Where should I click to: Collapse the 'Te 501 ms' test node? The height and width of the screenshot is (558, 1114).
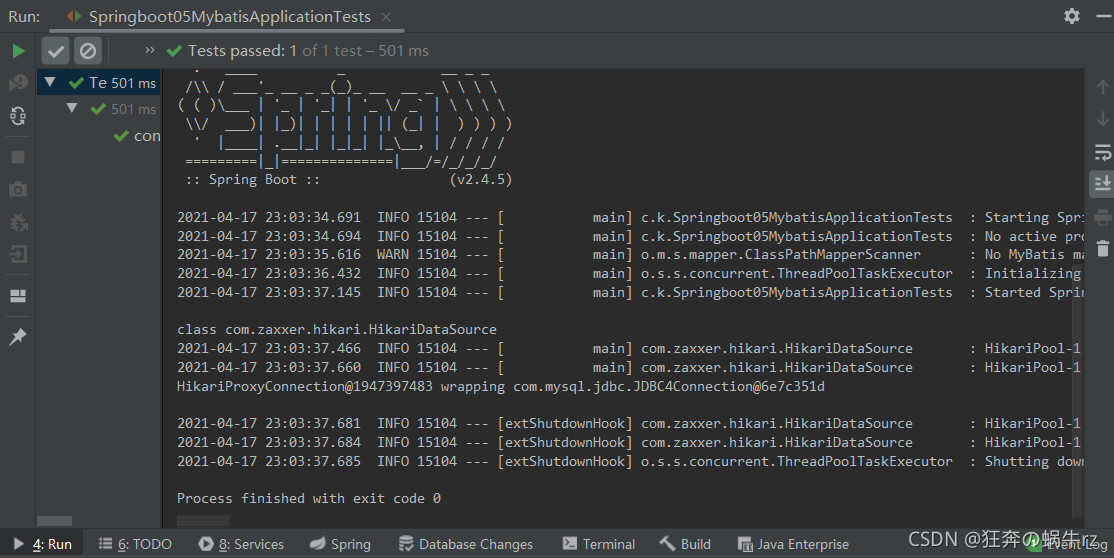(x=50, y=82)
